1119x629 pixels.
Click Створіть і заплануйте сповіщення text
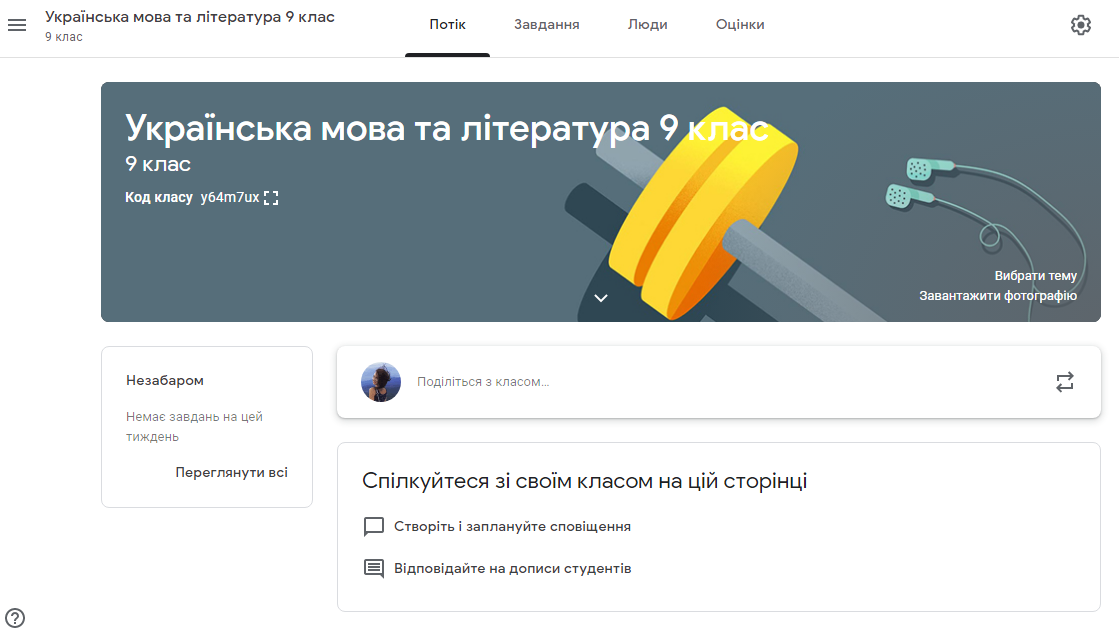512,526
